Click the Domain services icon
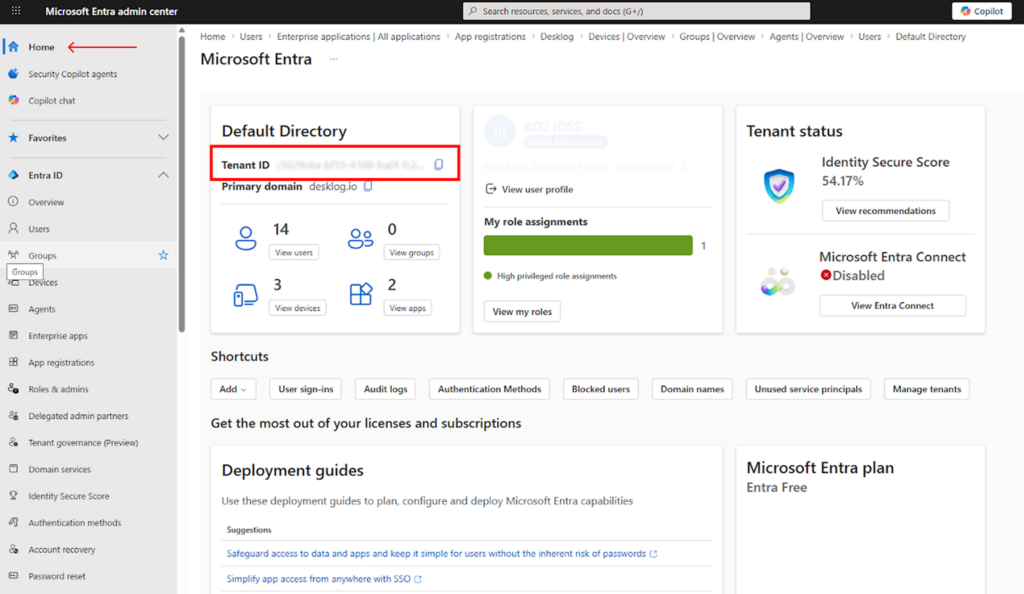The height and width of the screenshot is (594, 1024). coord(13,469)
